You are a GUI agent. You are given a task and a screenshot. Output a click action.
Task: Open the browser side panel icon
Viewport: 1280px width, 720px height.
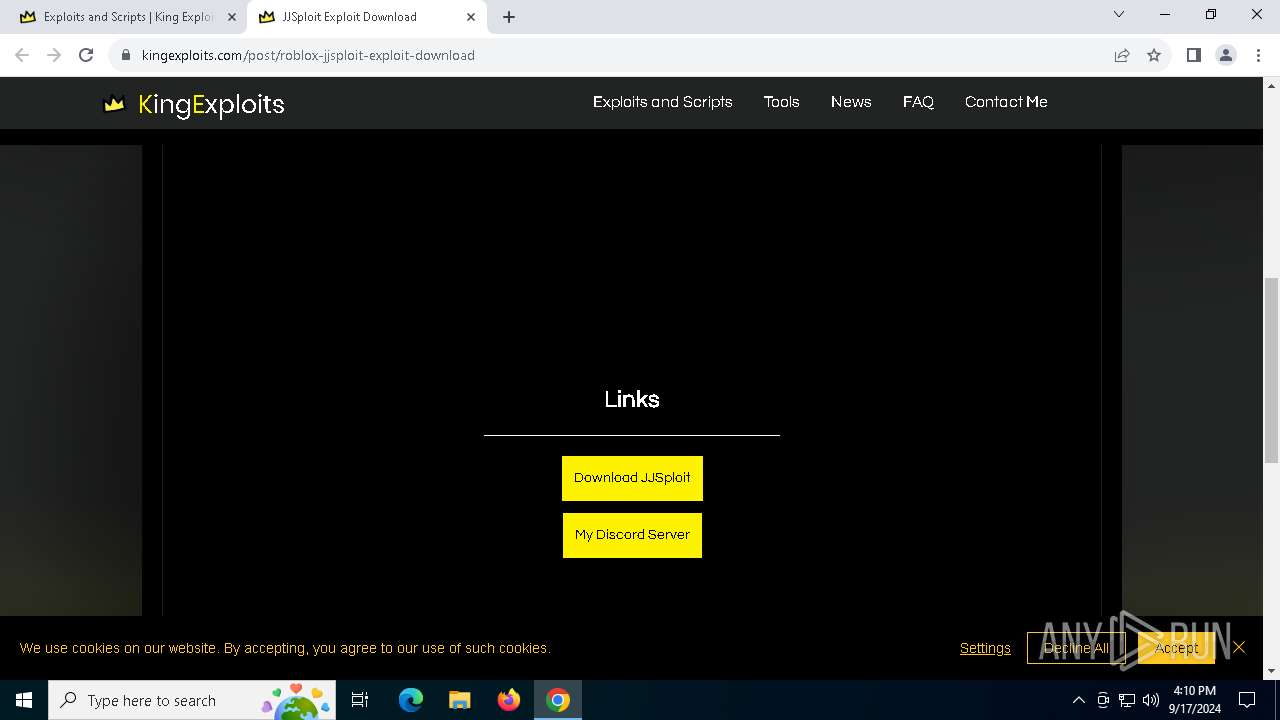[1193, 55]
